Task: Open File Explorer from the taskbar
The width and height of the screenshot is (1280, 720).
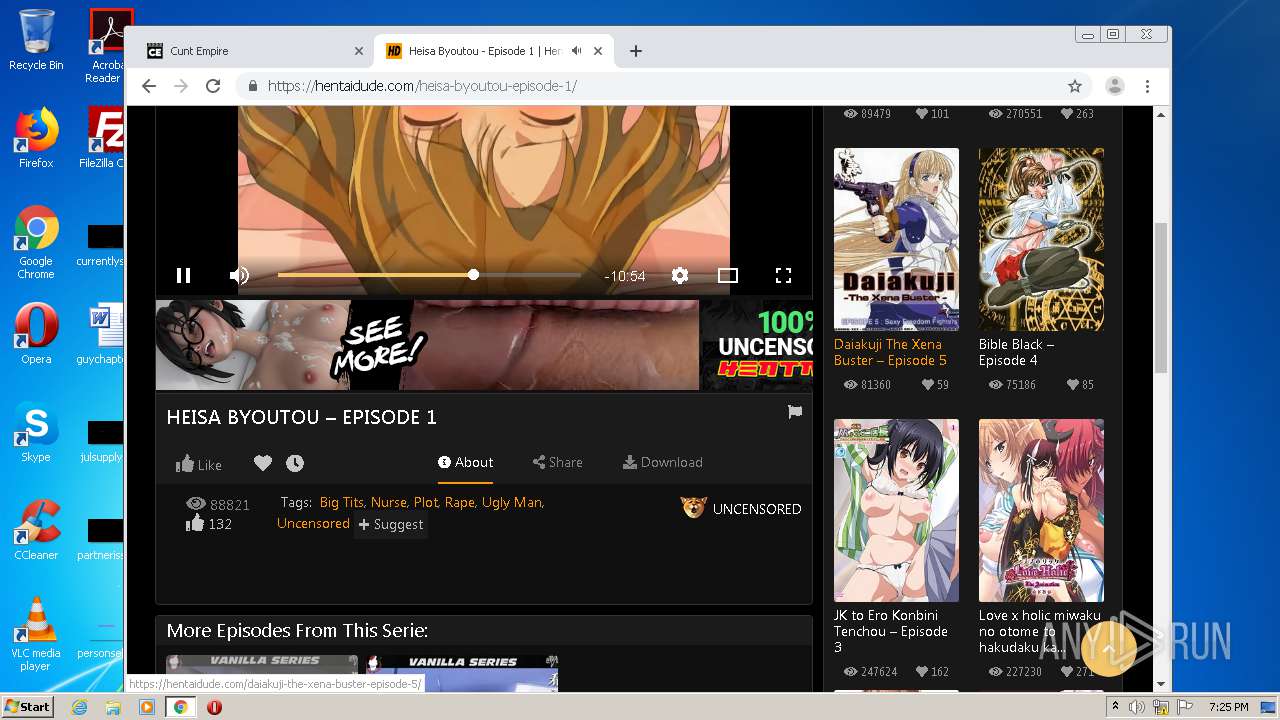Action: [113, 707]
